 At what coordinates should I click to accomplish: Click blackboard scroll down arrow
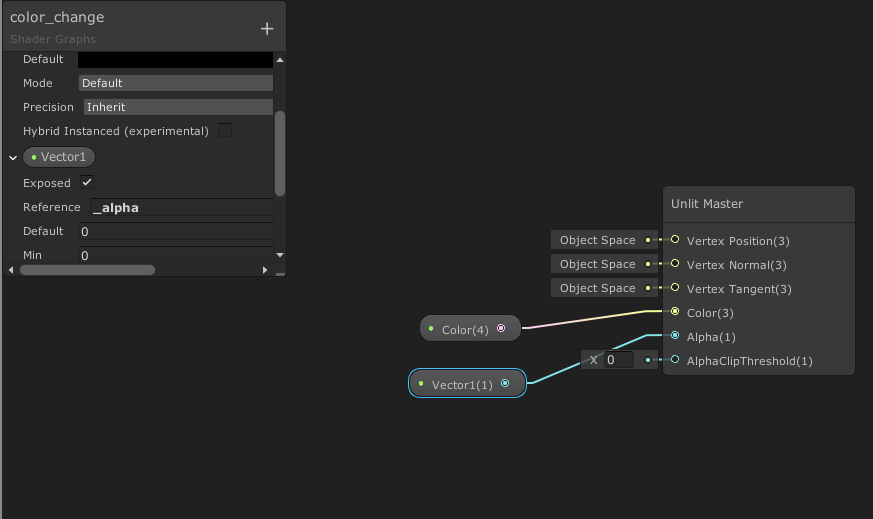coord(280,255)
